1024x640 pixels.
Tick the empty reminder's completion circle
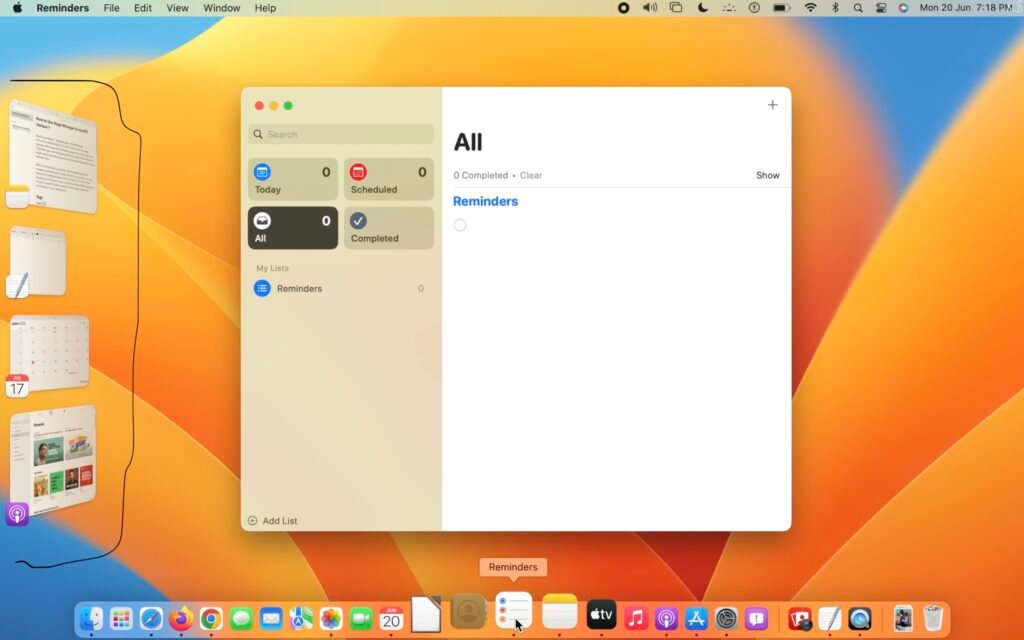pyautogui.click(x=460, y=225)
